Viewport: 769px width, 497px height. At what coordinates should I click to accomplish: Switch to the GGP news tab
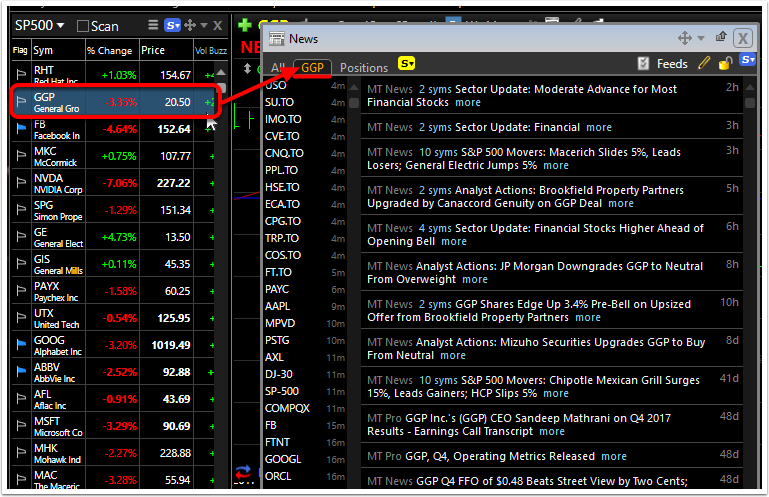click(x=312, y=68)
